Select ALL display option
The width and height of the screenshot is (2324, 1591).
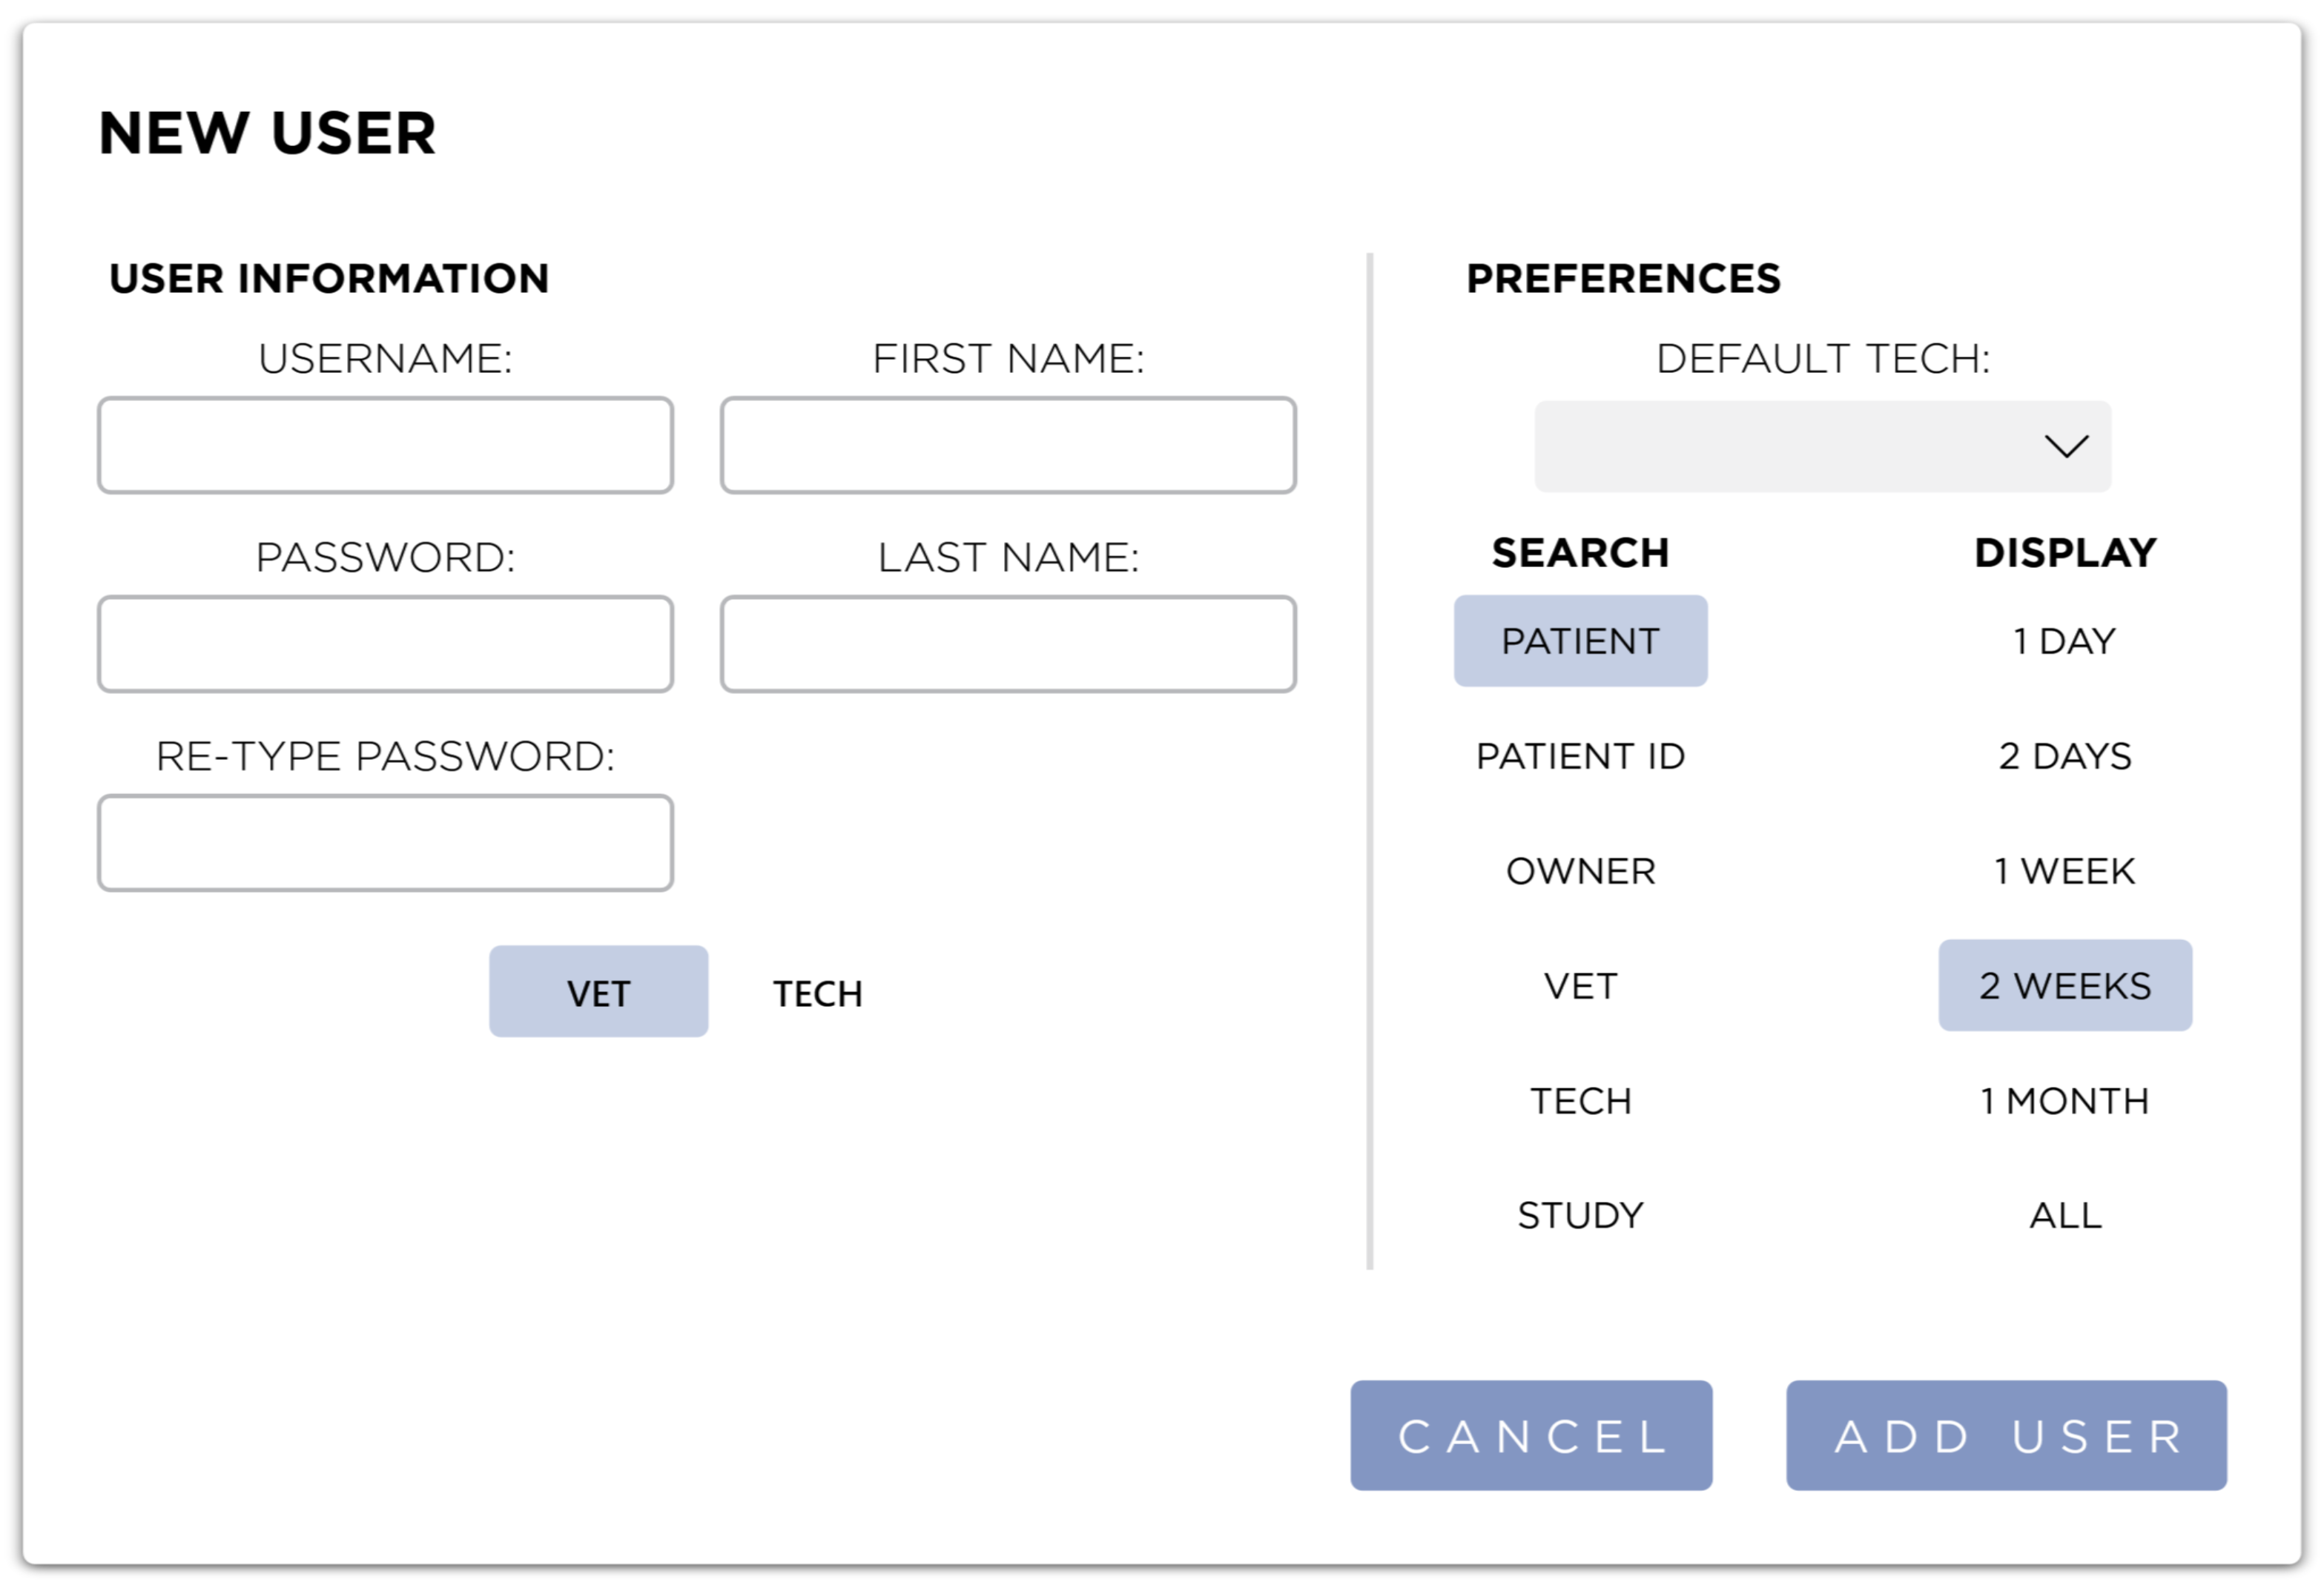click(x=2065, y=1216)
